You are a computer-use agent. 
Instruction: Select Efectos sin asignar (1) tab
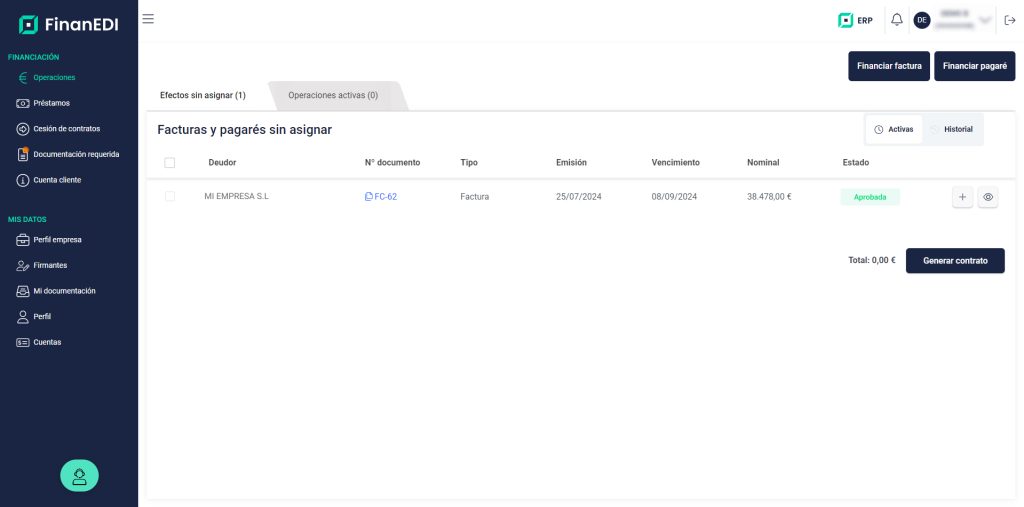[x=203, y=95]
